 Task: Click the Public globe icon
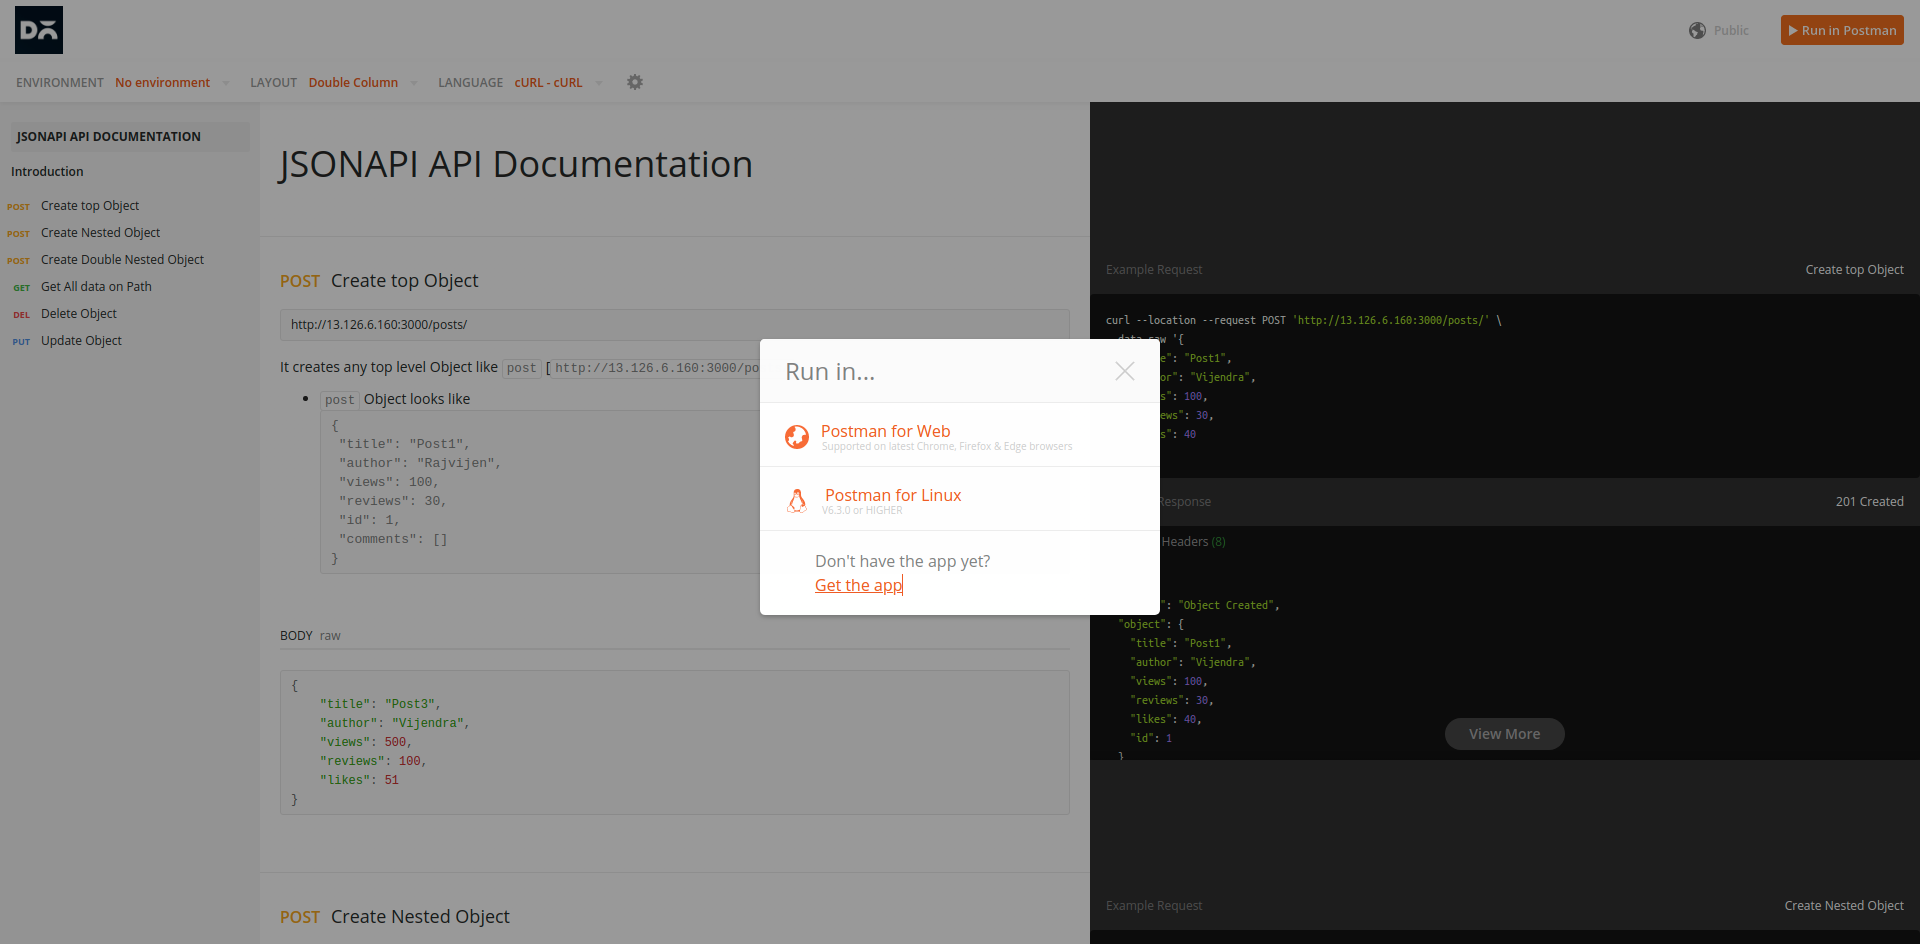pos(1697,30)
